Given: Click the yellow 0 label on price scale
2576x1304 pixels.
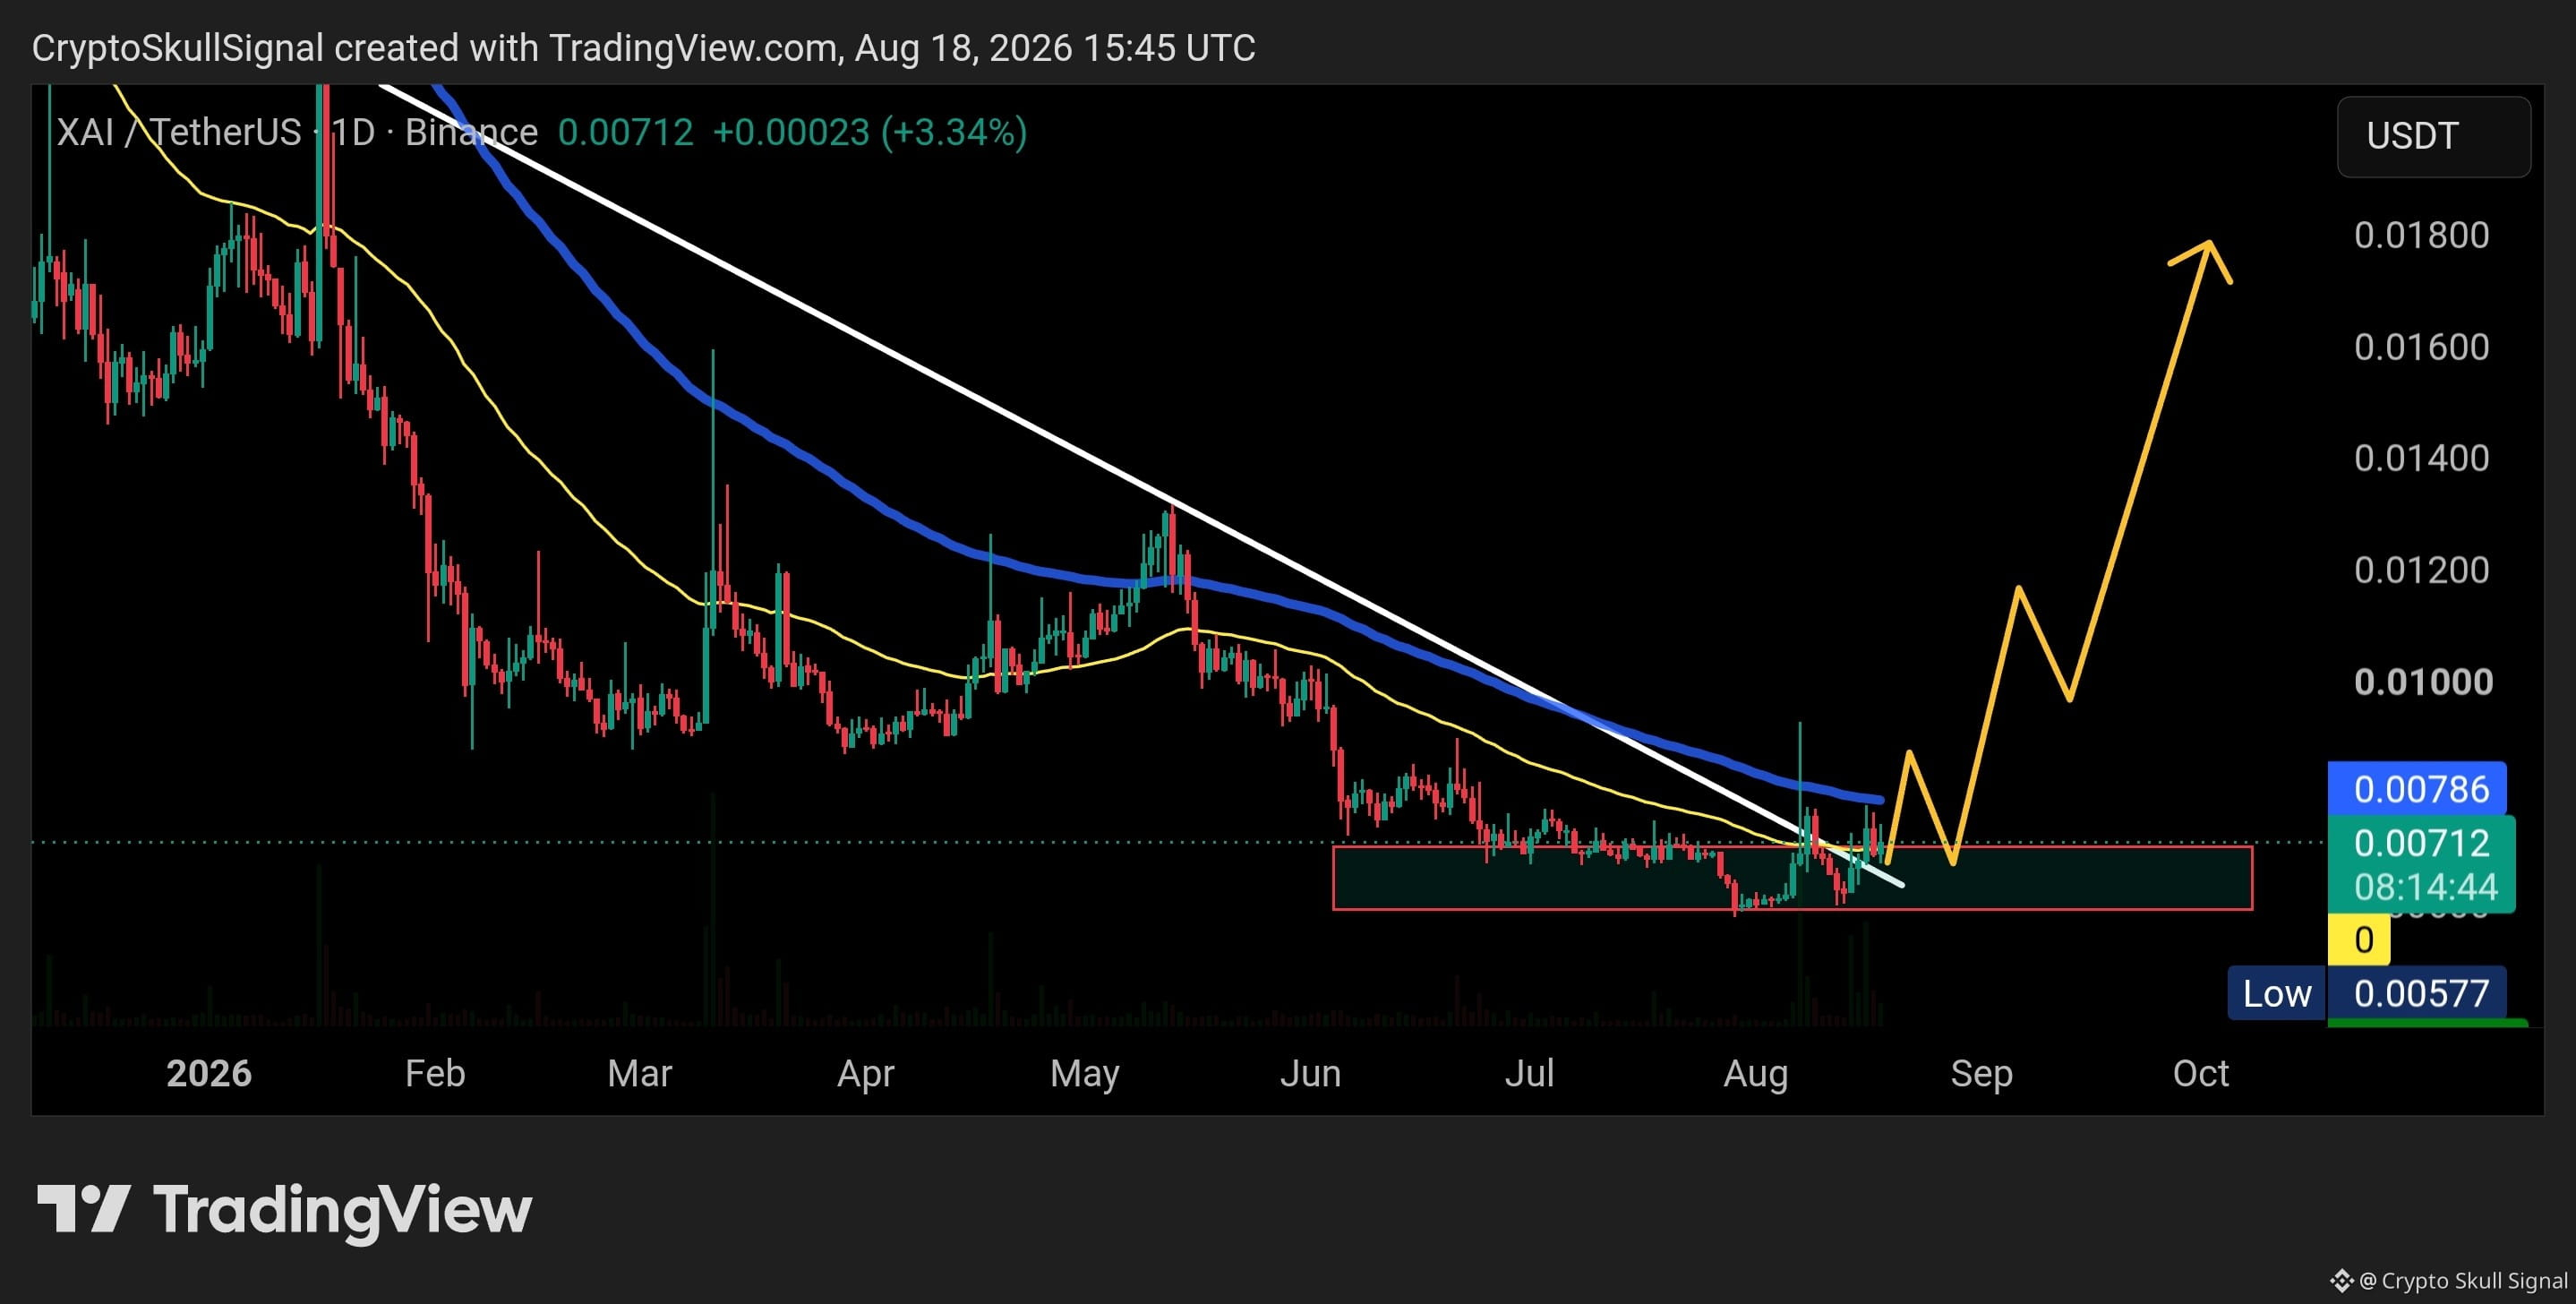Looking at the screenshot, I should tap(2360, 940).
